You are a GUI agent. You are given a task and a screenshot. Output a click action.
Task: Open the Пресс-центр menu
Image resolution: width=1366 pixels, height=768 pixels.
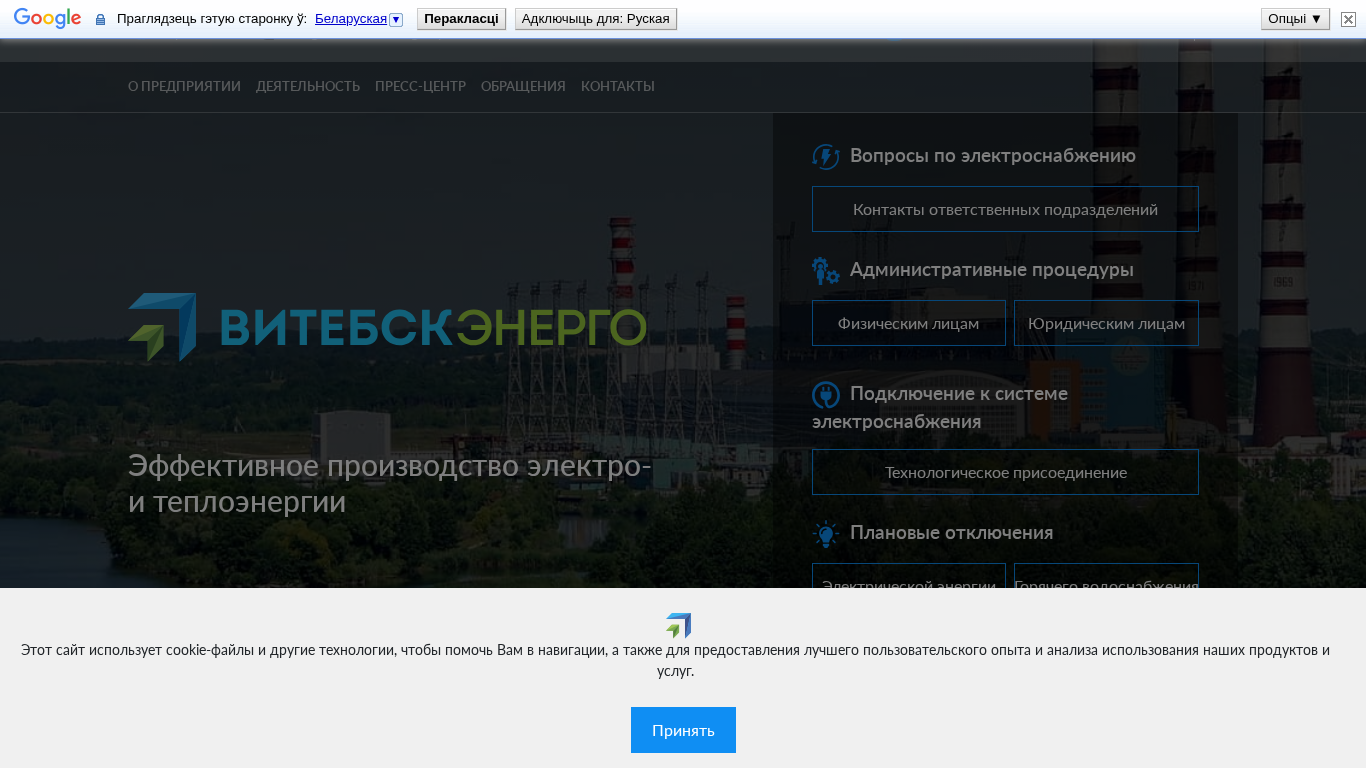(x=420, y=86)
